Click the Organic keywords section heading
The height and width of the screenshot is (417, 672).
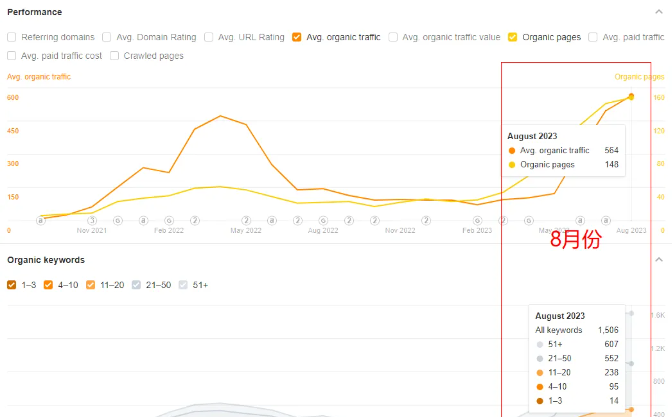[46, 260]
